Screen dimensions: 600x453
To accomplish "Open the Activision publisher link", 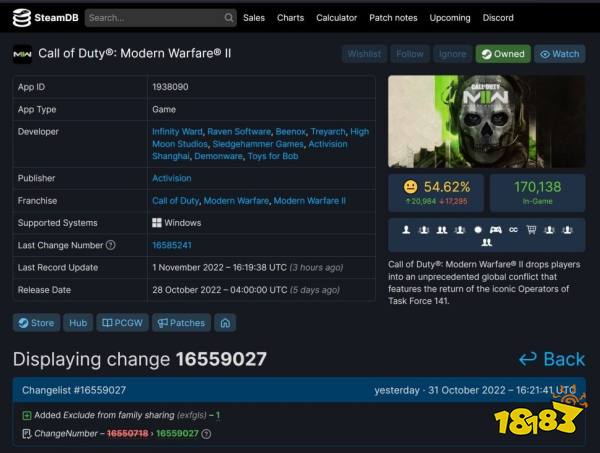I will [x=171, y=178].
